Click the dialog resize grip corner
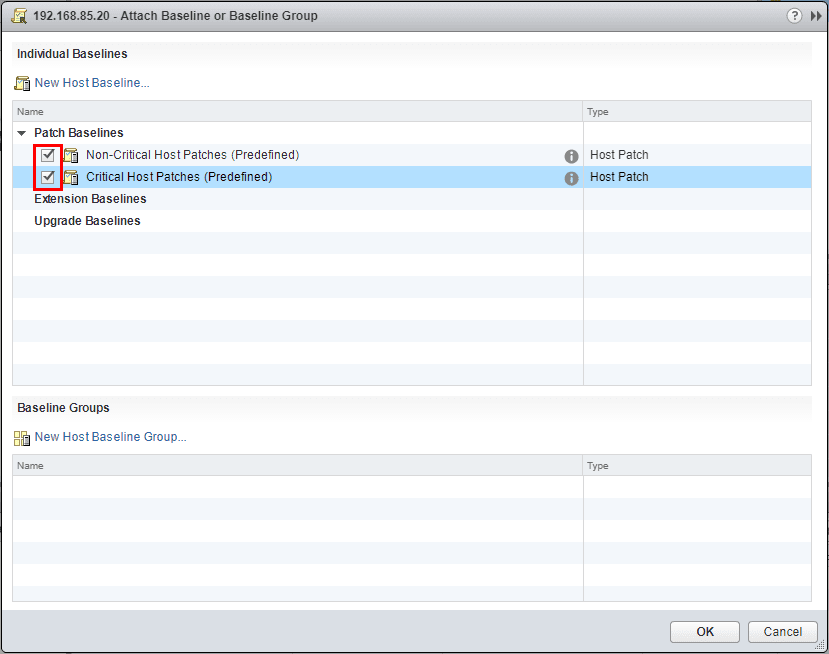The width and height of the screenshot is (829, 654). [821, 645]
